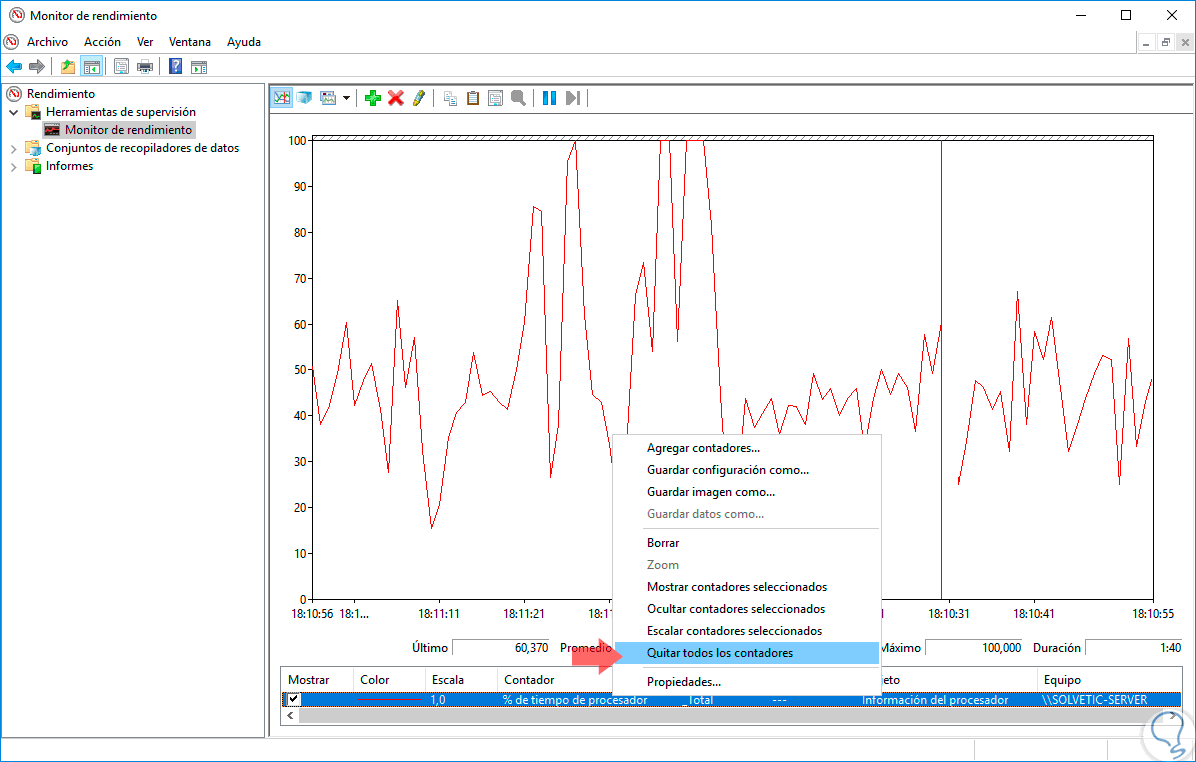
Task: Click the red line color swatch in the counter row
Action: 390,699
